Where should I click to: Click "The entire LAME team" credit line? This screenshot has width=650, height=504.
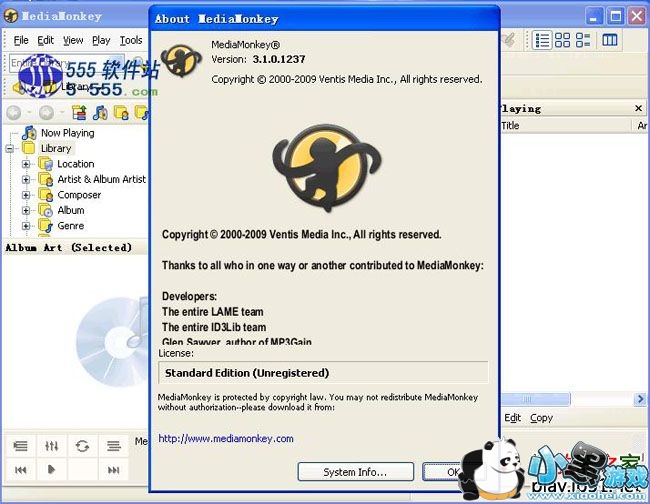213,312
